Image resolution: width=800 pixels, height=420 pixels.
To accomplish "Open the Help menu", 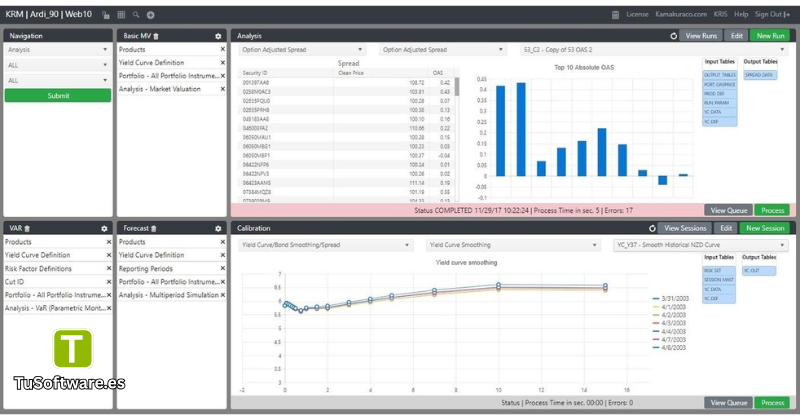I will click(x=741, y=14).
